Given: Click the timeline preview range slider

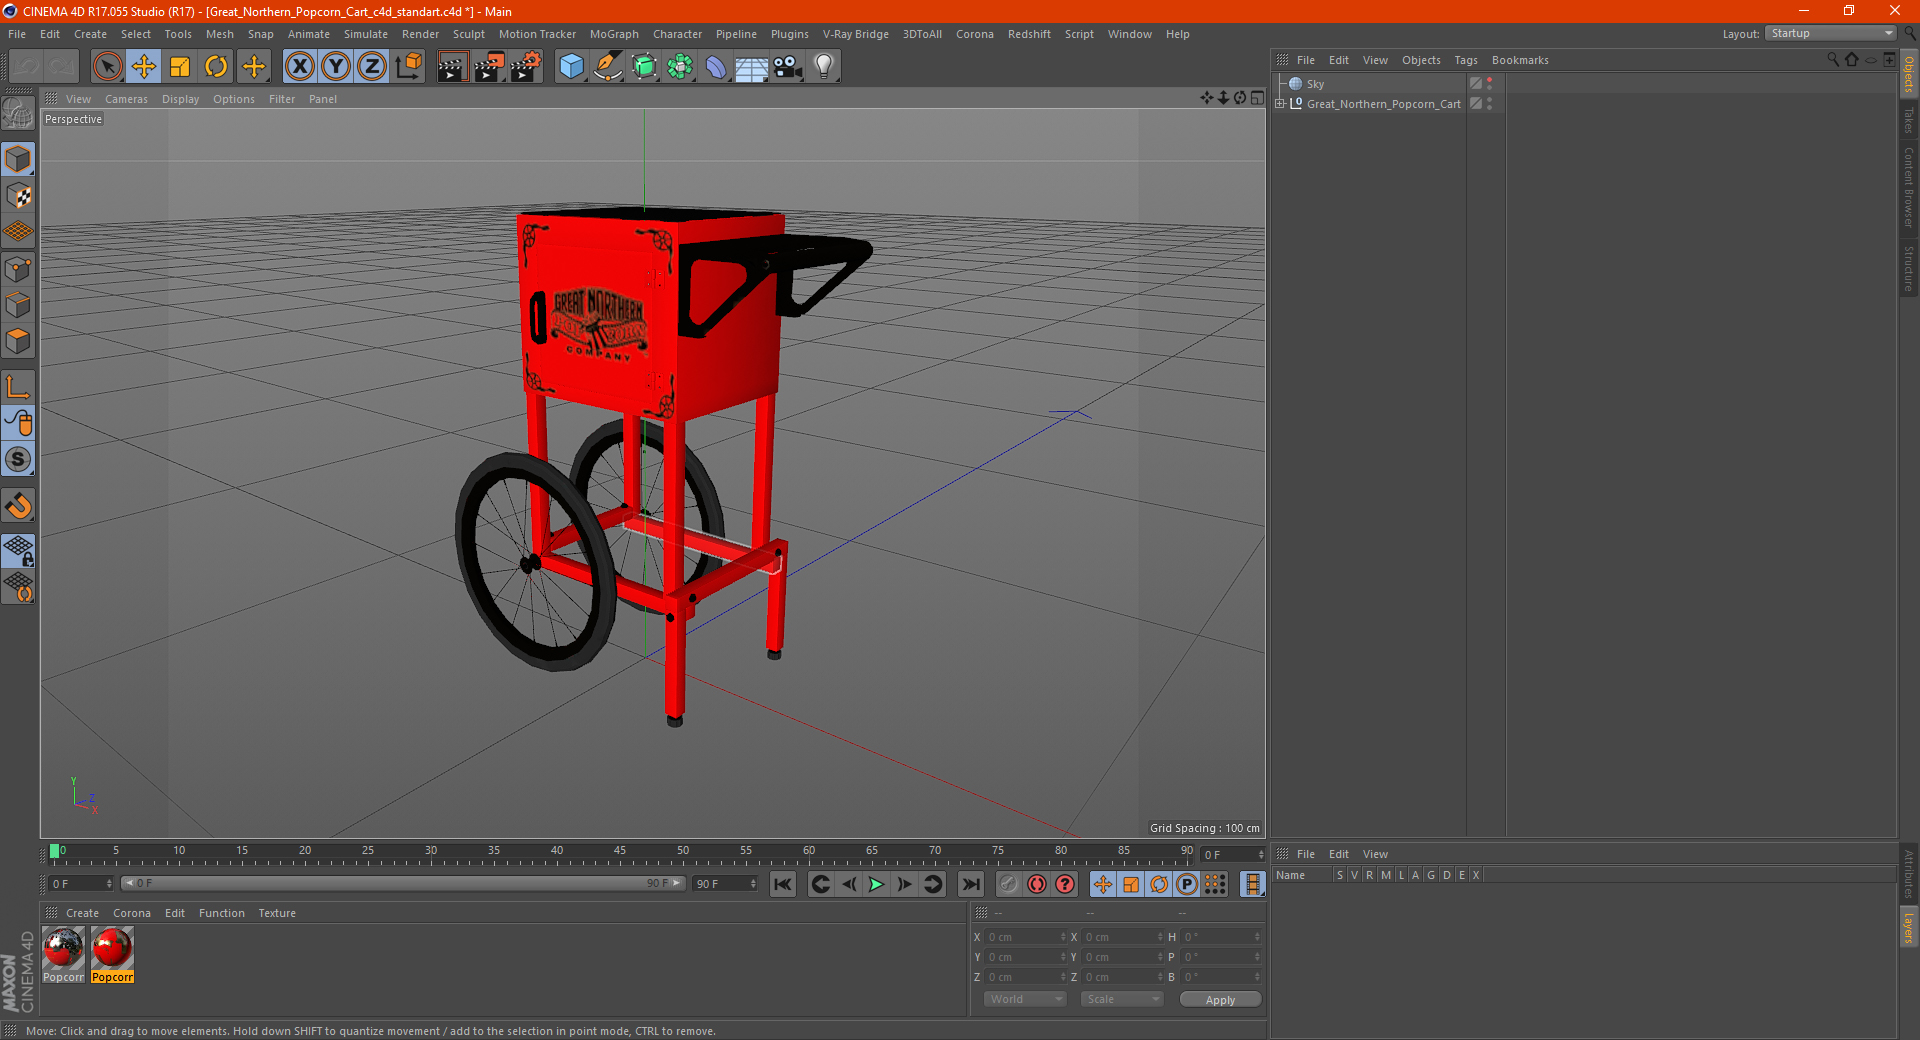Looking at the screenshot, I should click(x=403, y=883).
